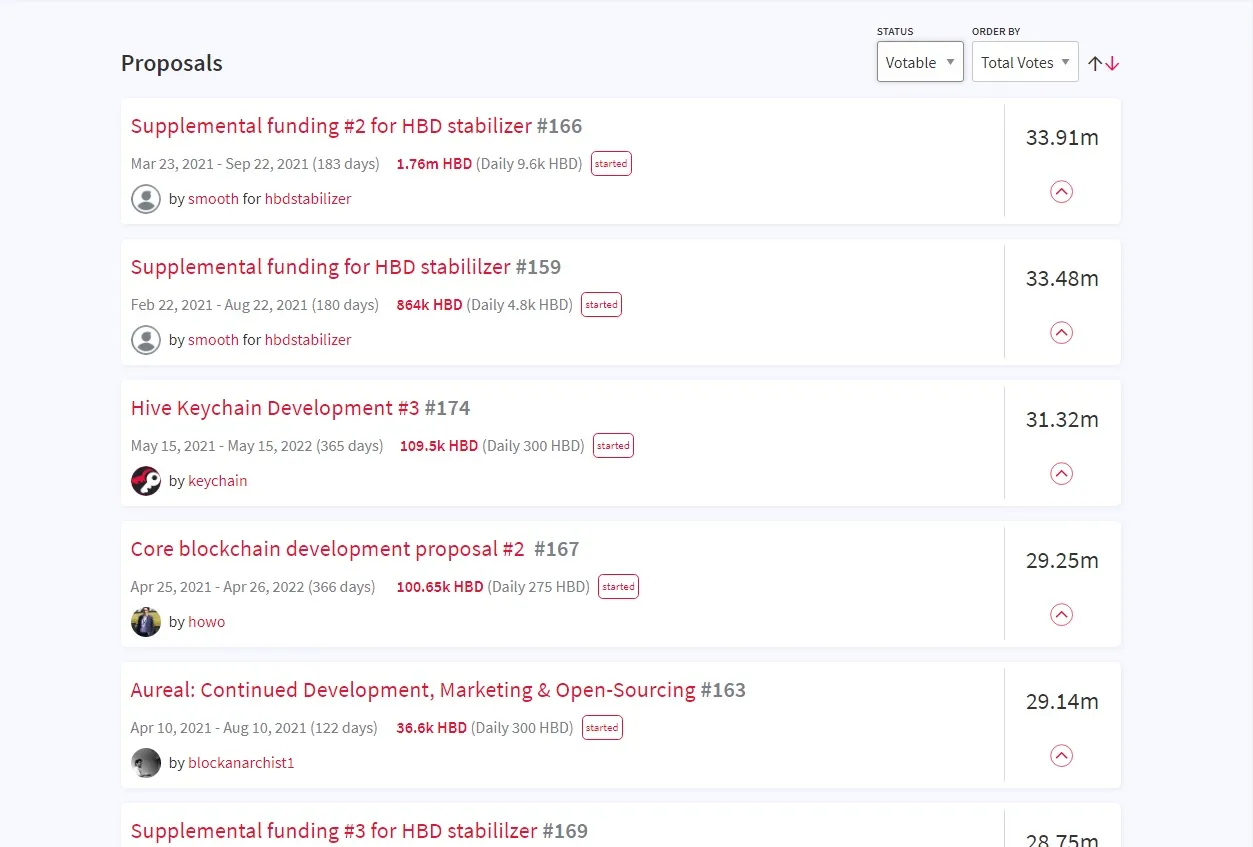Visit hbdstabilizer account on proposal #159

[x=308, y=340]
